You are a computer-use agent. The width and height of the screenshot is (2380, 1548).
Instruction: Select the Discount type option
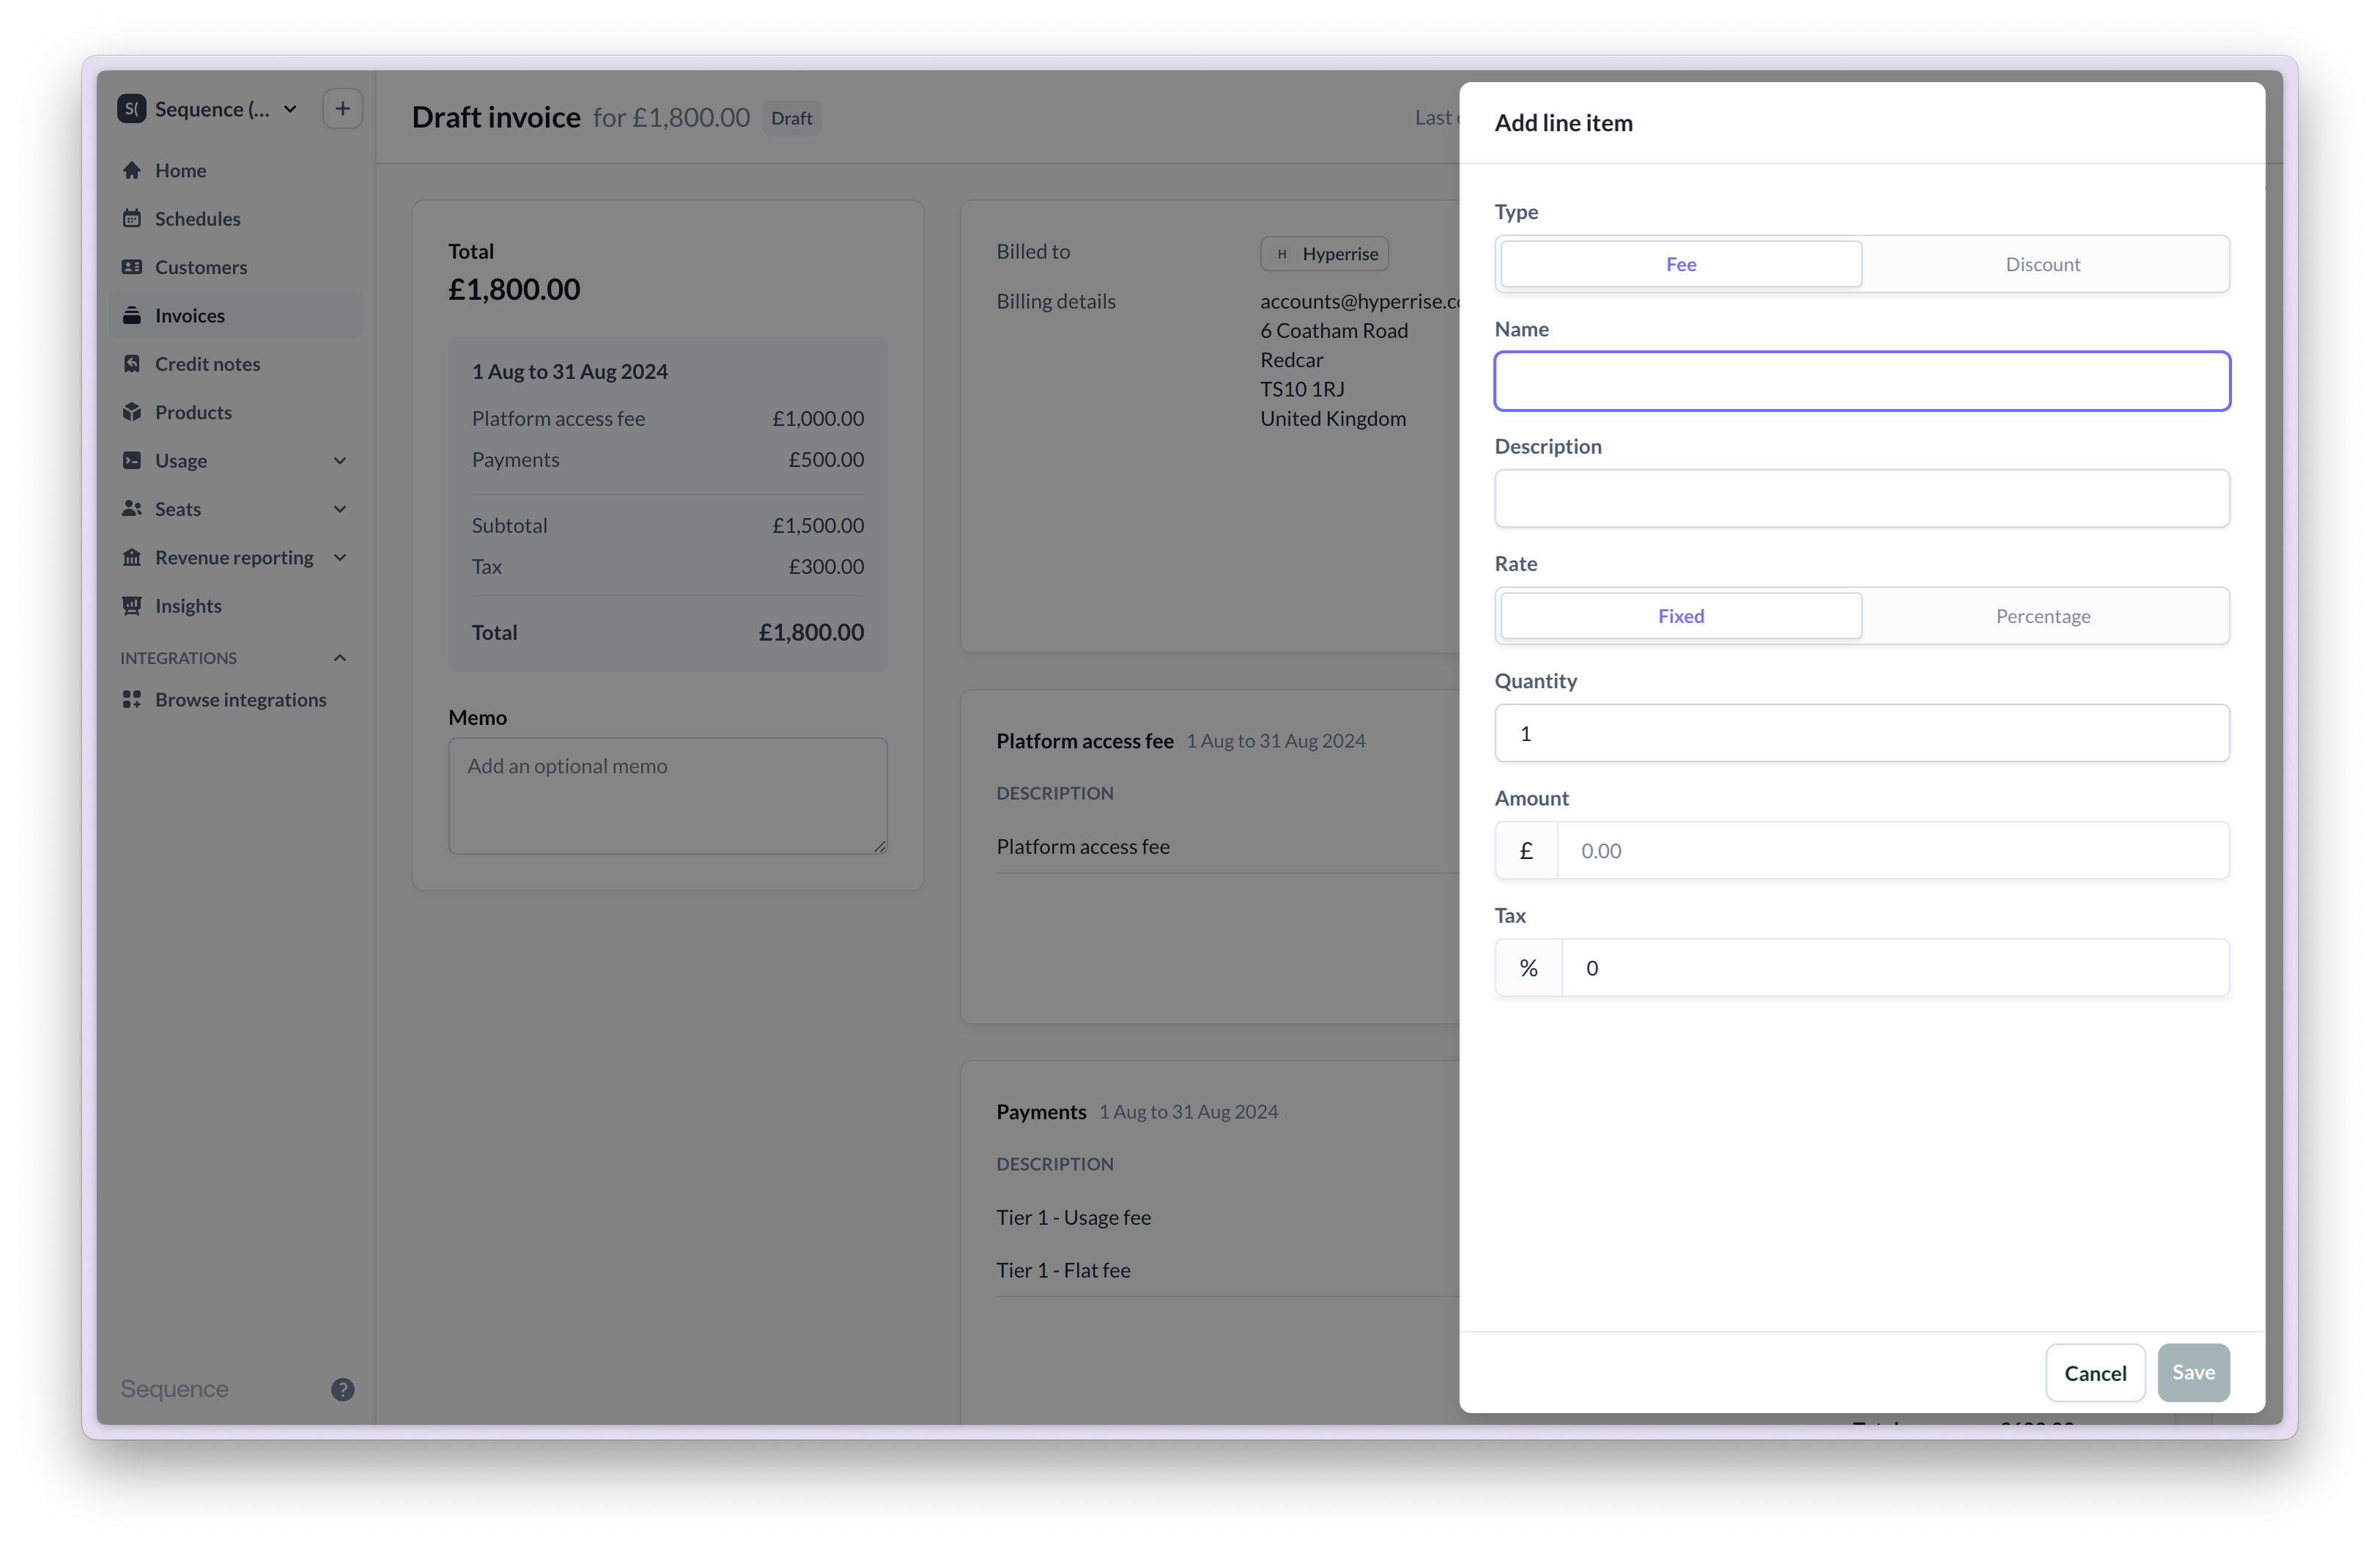[2043, 264]
